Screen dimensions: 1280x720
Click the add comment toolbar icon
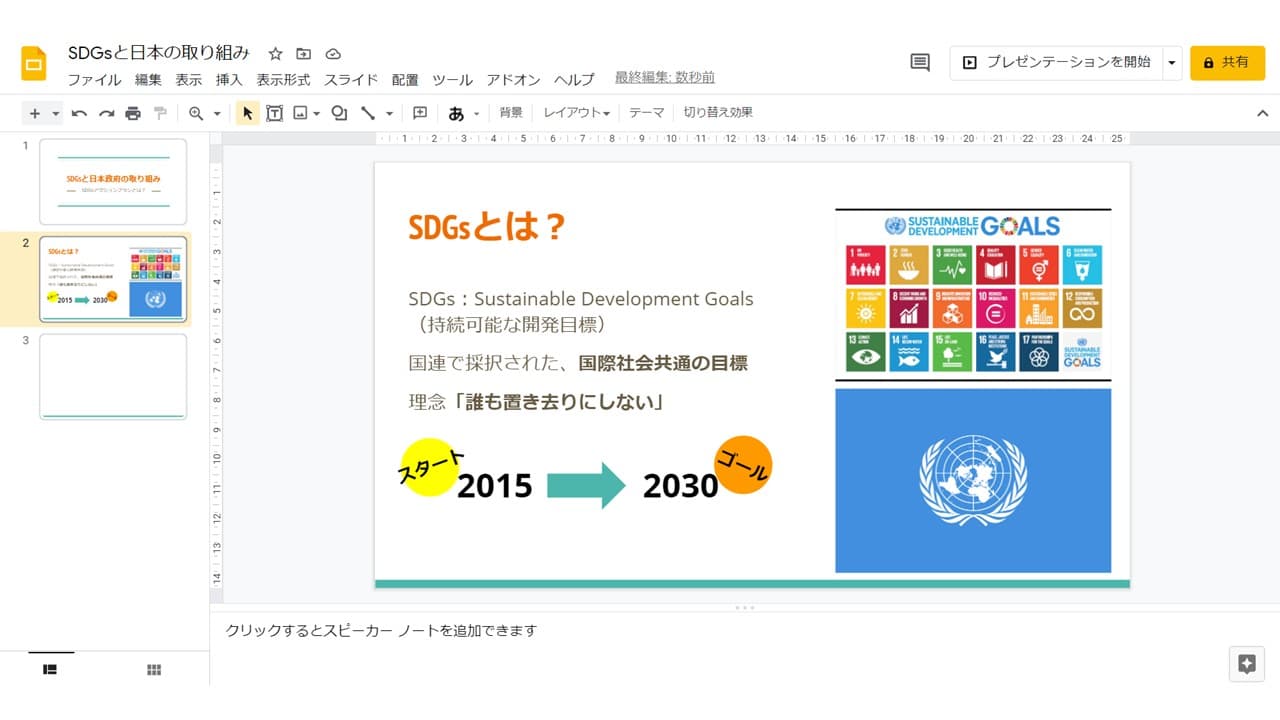[420, 114]
